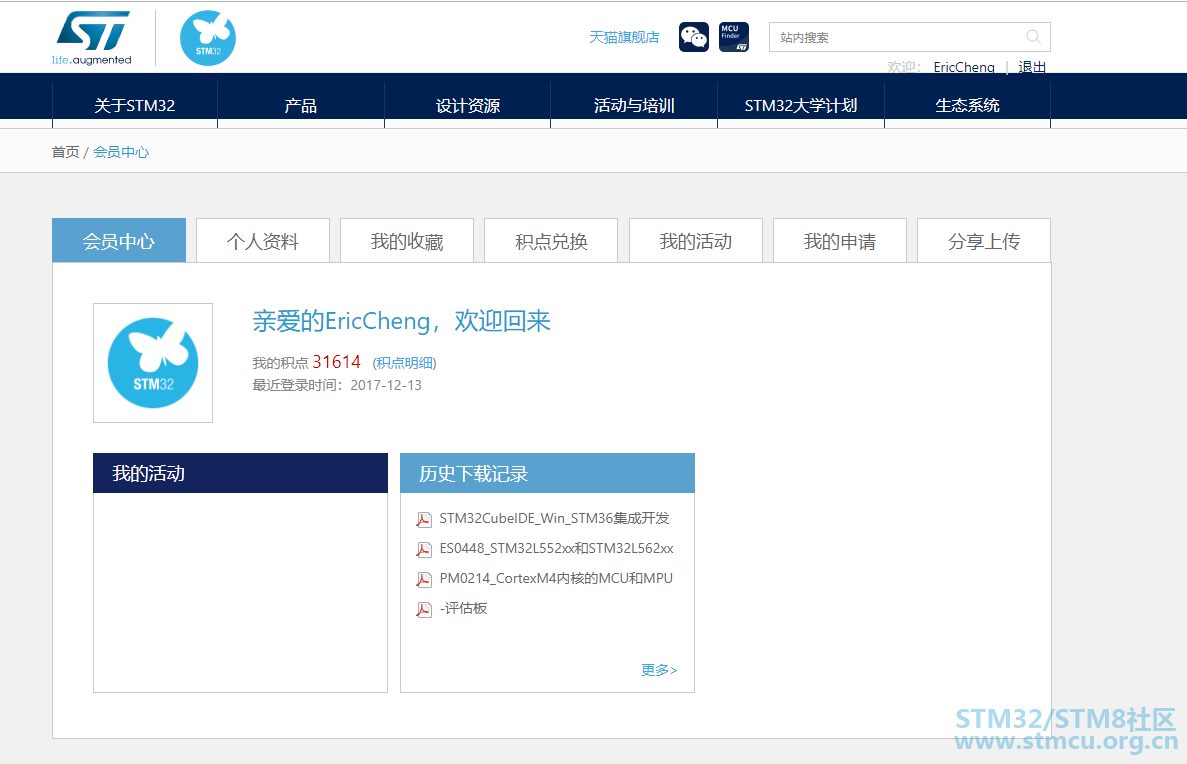
Task: Click 会员中心 in the breadcrumb
Action: [x=121, y=152]
